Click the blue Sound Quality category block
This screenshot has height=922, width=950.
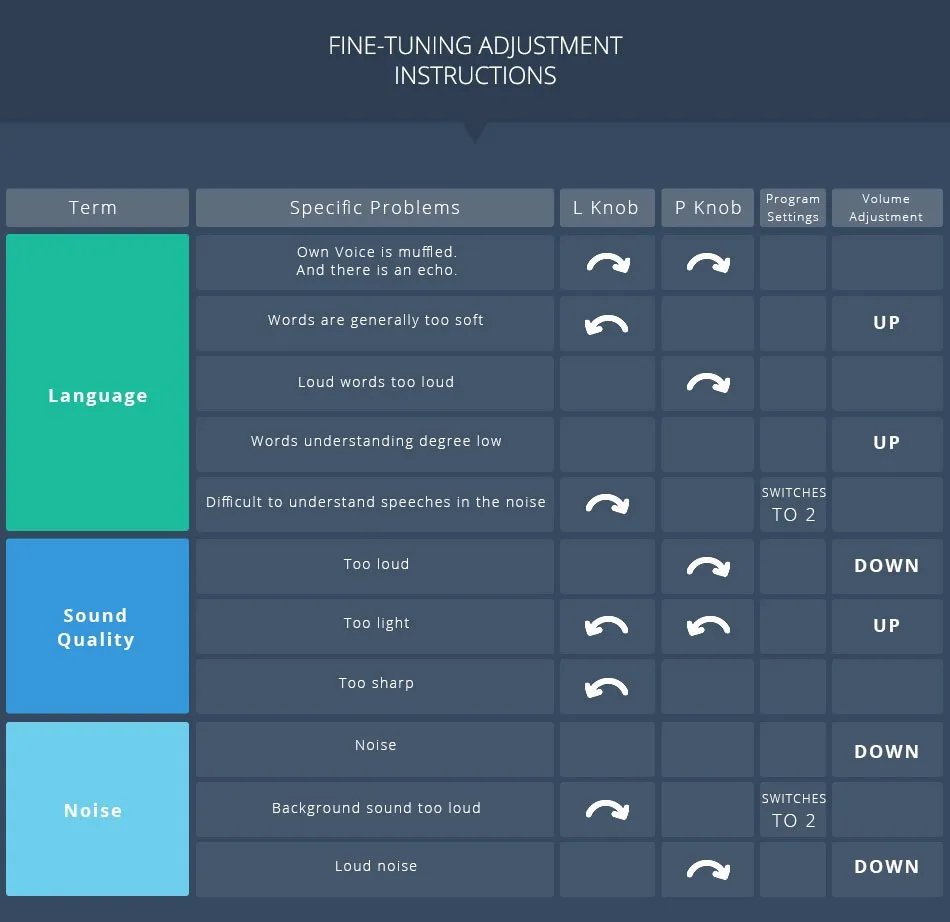tap(98, 626)
